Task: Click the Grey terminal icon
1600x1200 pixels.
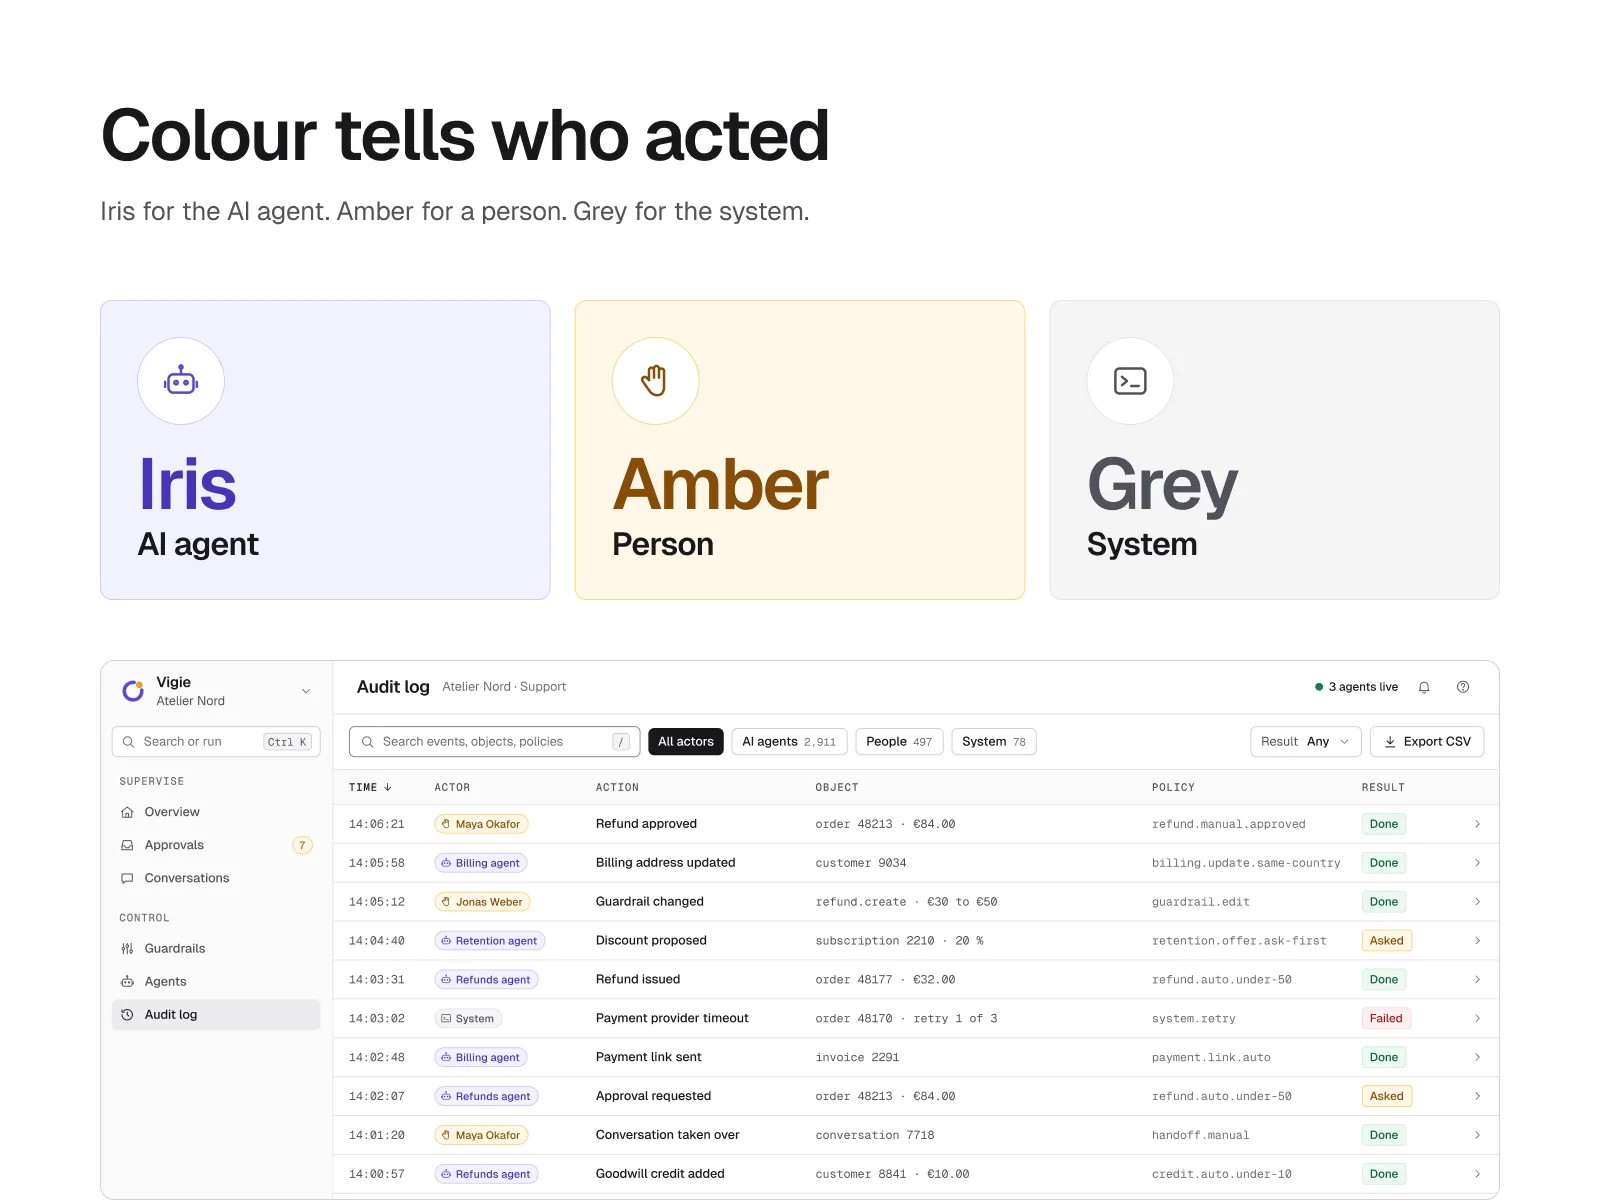Action: (1130, 381)
